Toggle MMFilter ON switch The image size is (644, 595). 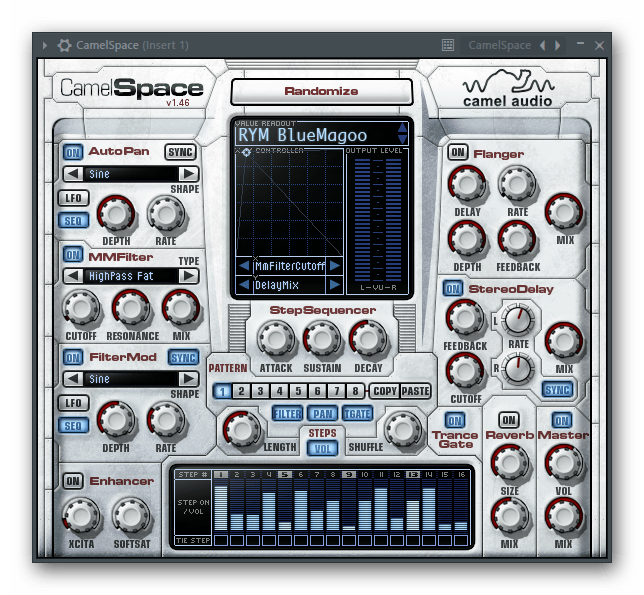(73, 255)
